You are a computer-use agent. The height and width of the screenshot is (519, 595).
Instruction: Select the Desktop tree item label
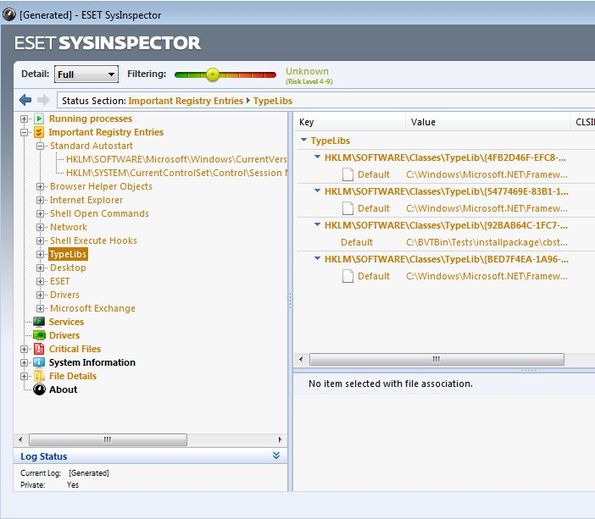68,268
